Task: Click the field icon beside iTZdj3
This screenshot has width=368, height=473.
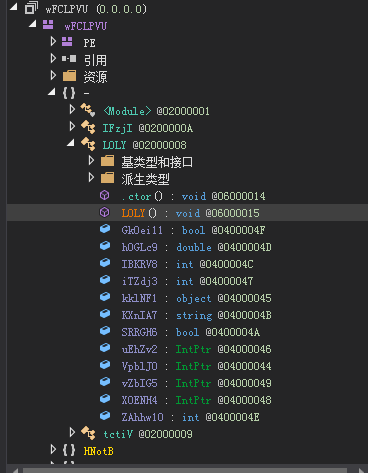Action: [x=105, y=280]
